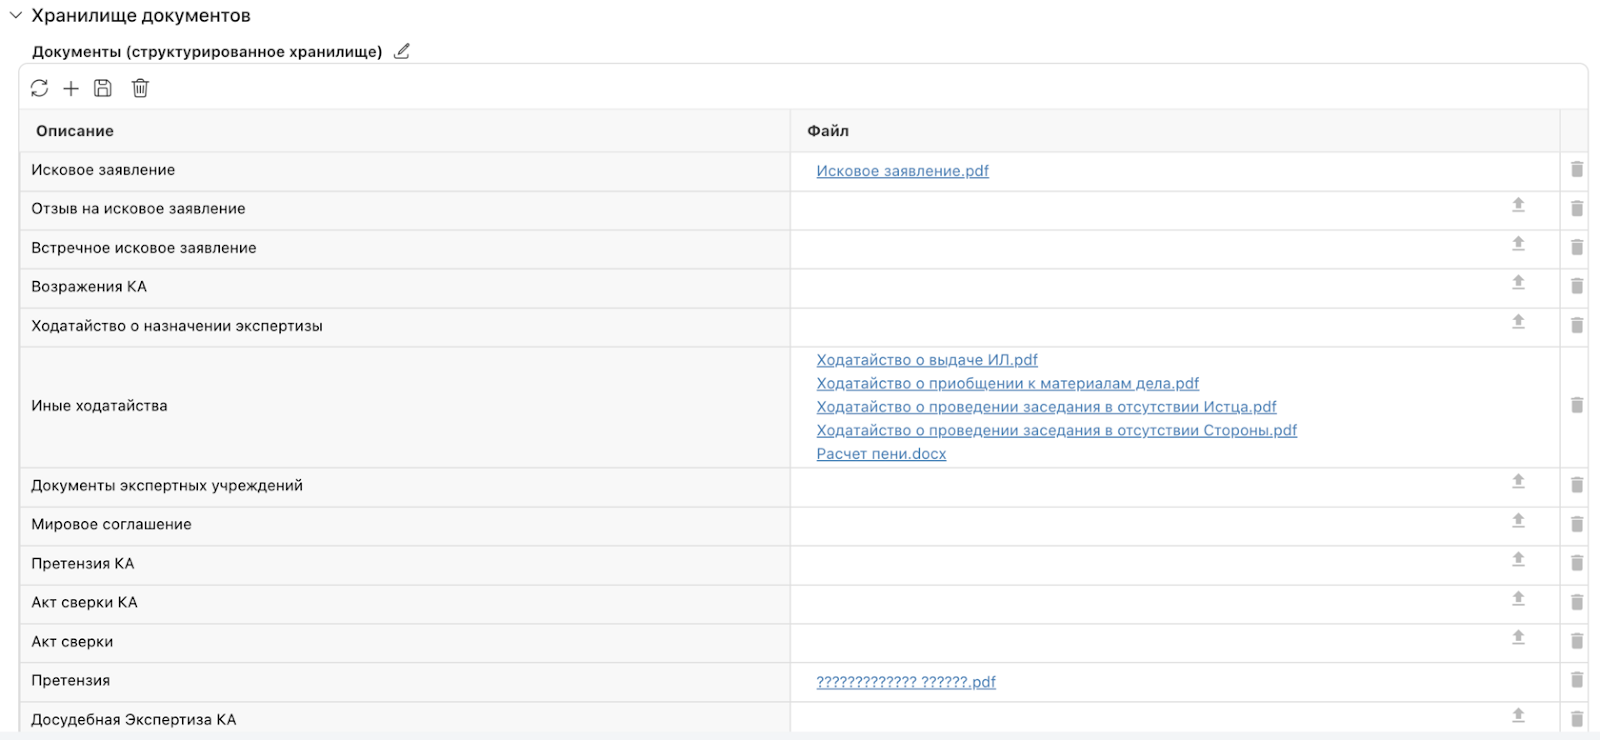
Task: Upload file for Документы экспертных учреждений
Action: pos(1518,482)
